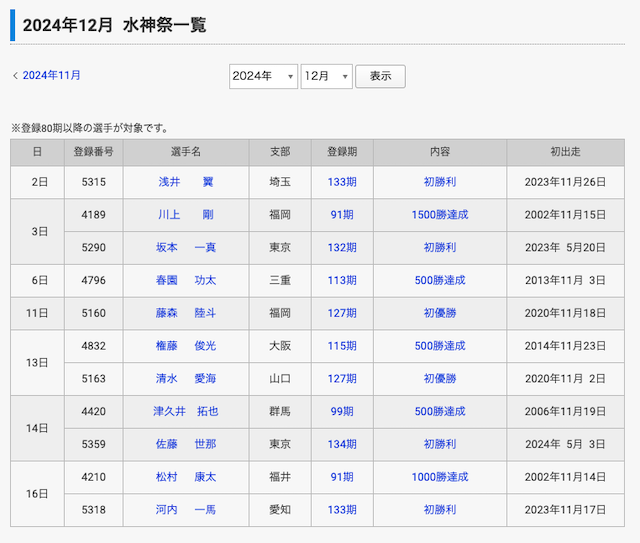
Task: Open racer 佐藤 世那 profile link
Action: 186,444
